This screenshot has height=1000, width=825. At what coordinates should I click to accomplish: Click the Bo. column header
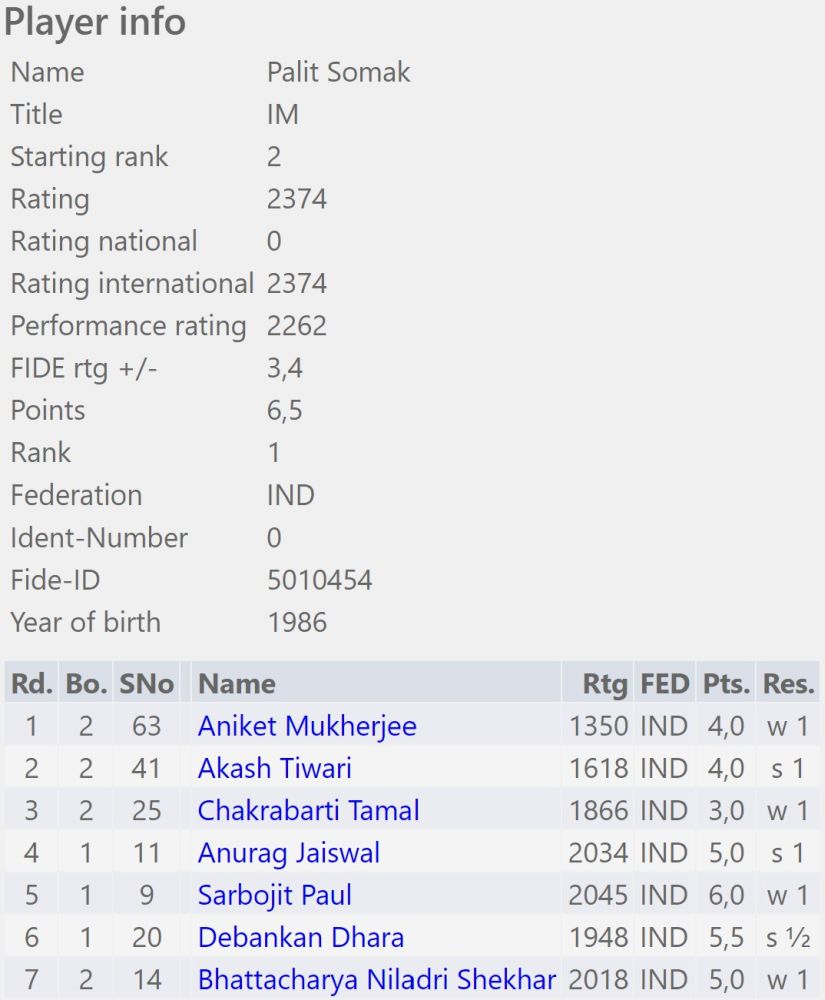point(86,684)
